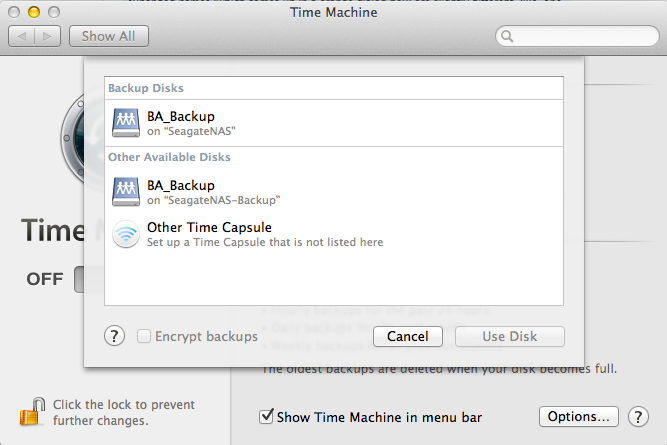Confirm selection with the Use Disk button
The width and height of the screenshot is (667, 445).
pyautogui.click(x=509, y=337)
